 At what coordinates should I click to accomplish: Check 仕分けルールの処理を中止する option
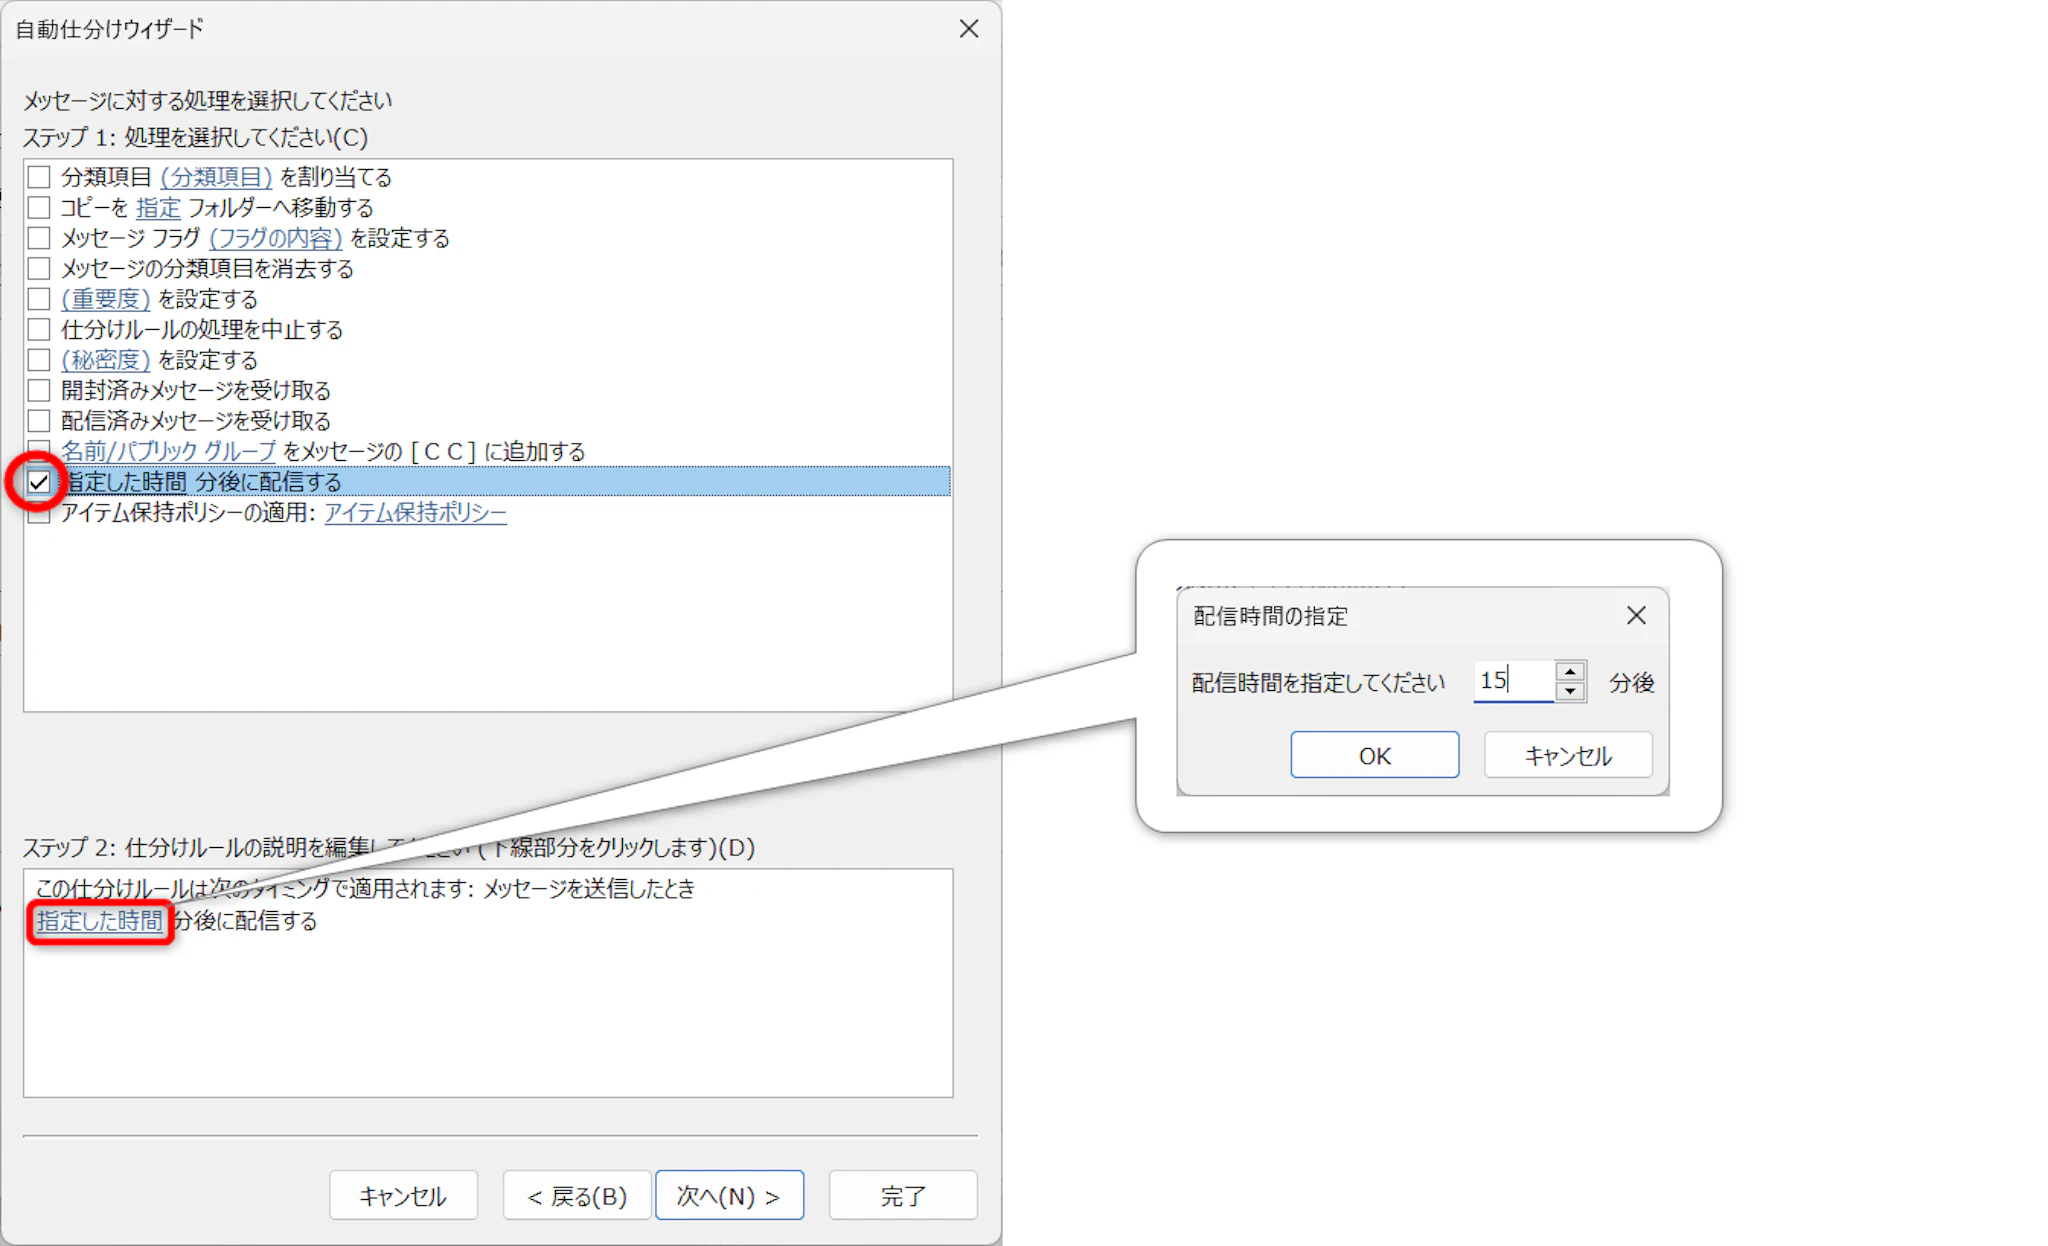(39, 330)
